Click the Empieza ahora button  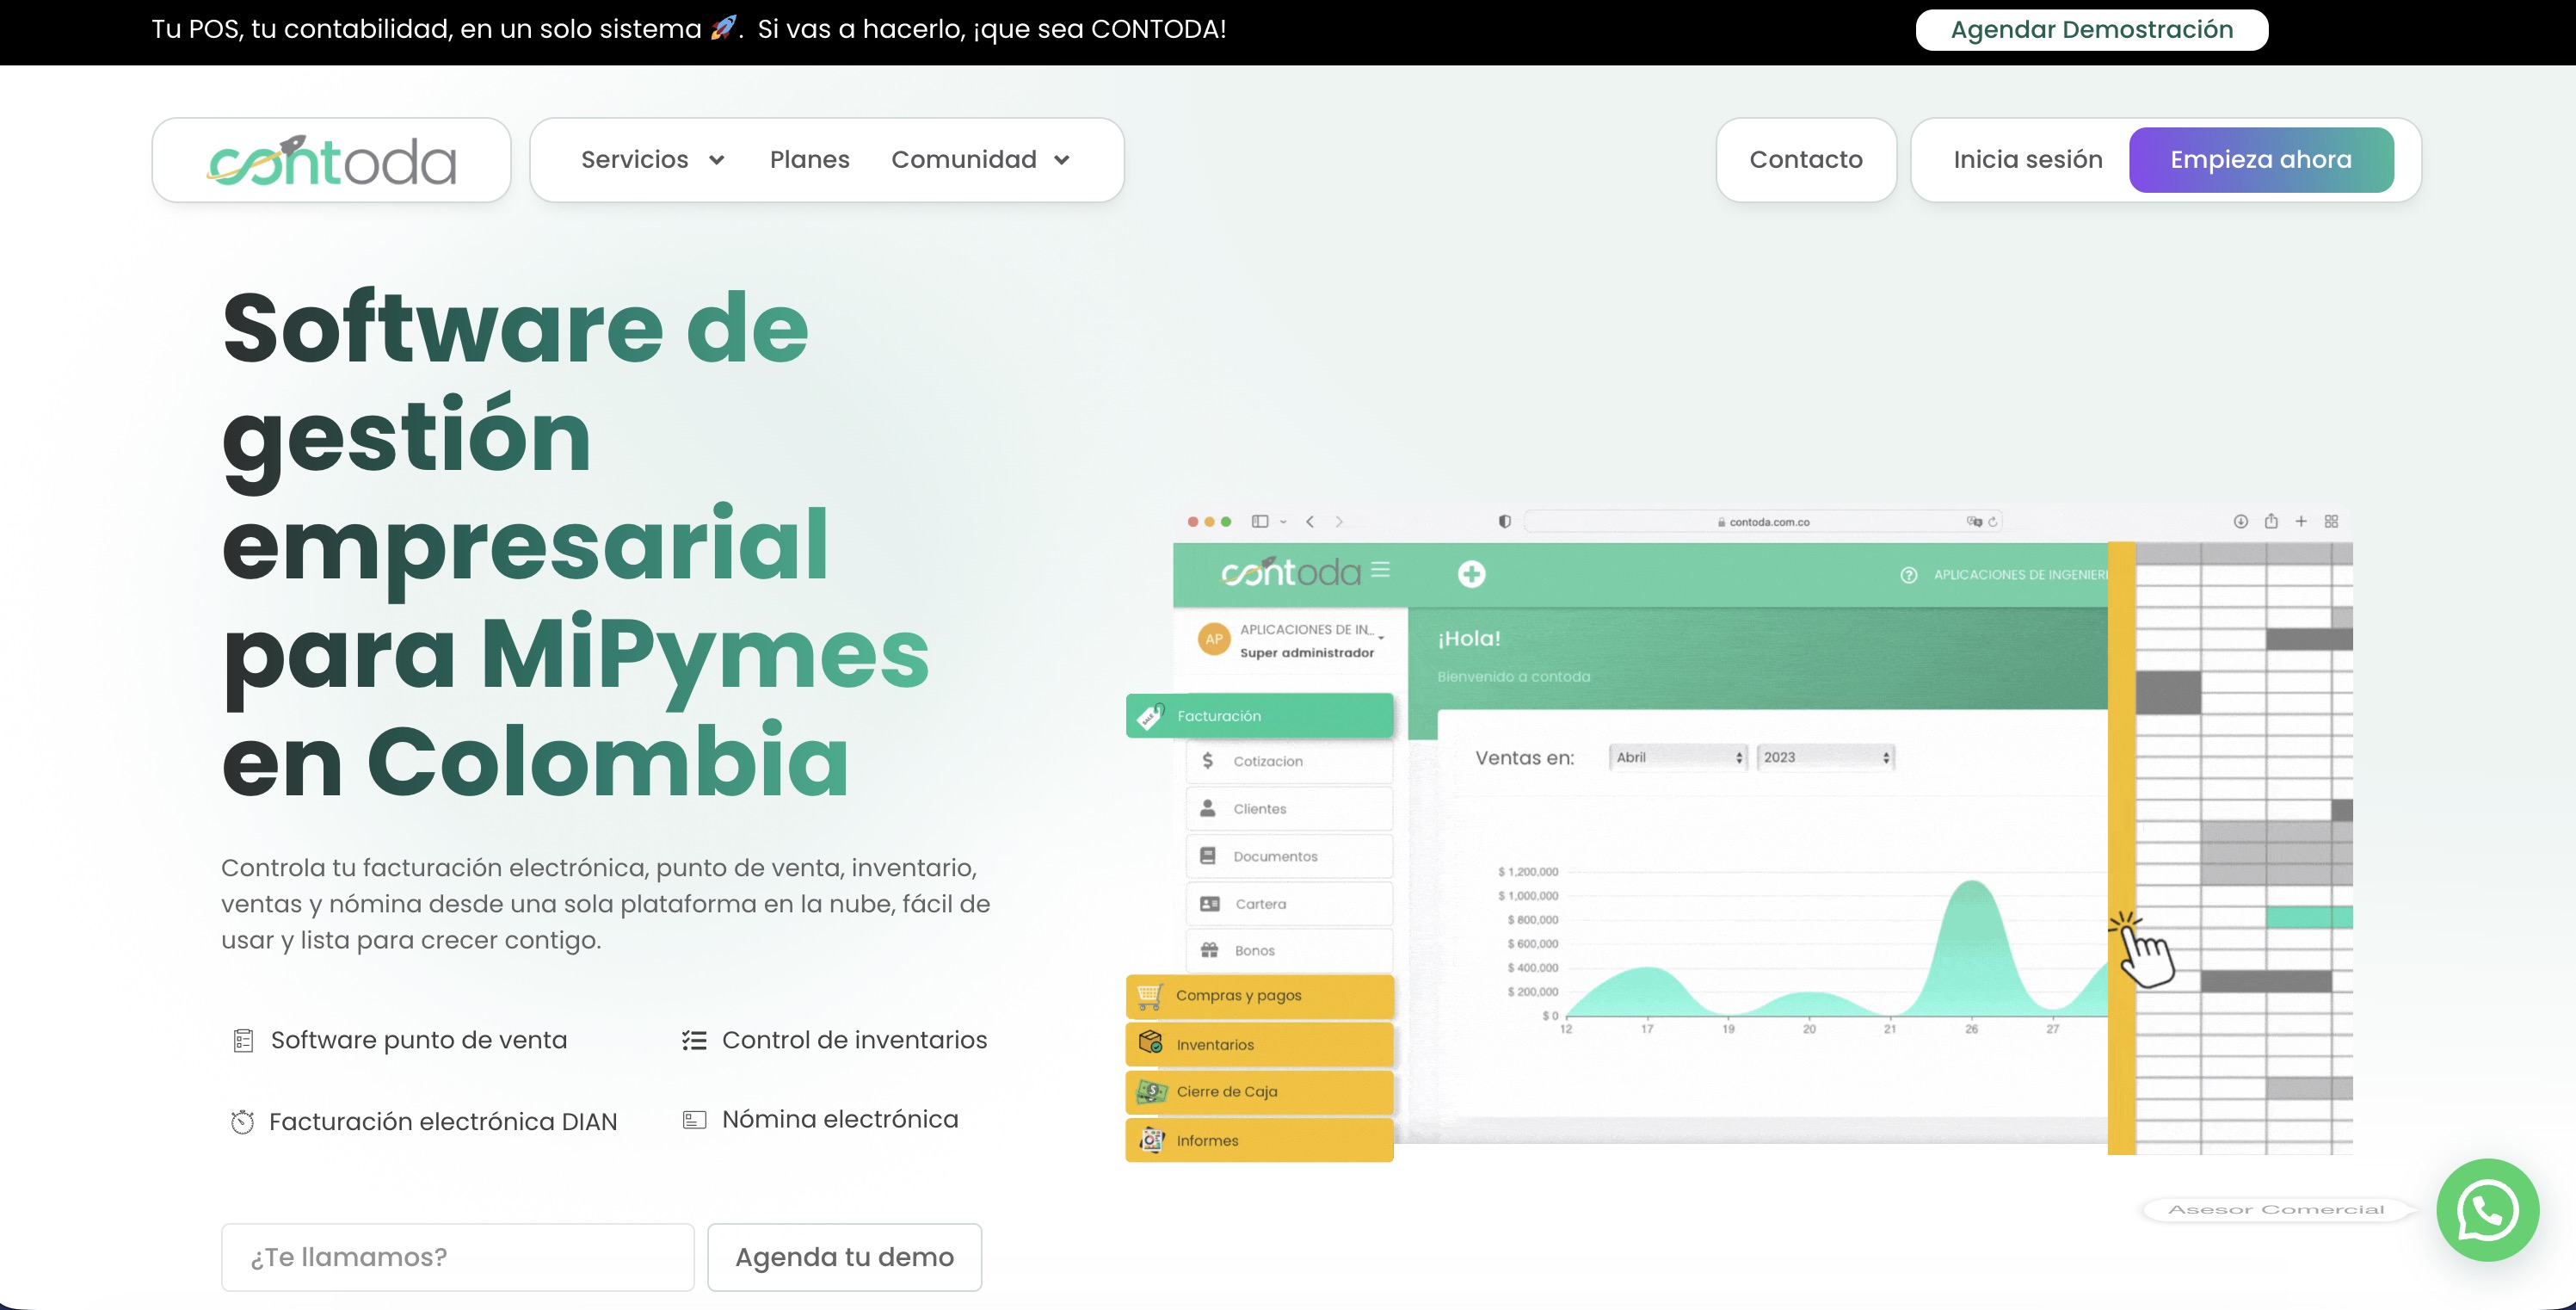tap(2261, 160)
